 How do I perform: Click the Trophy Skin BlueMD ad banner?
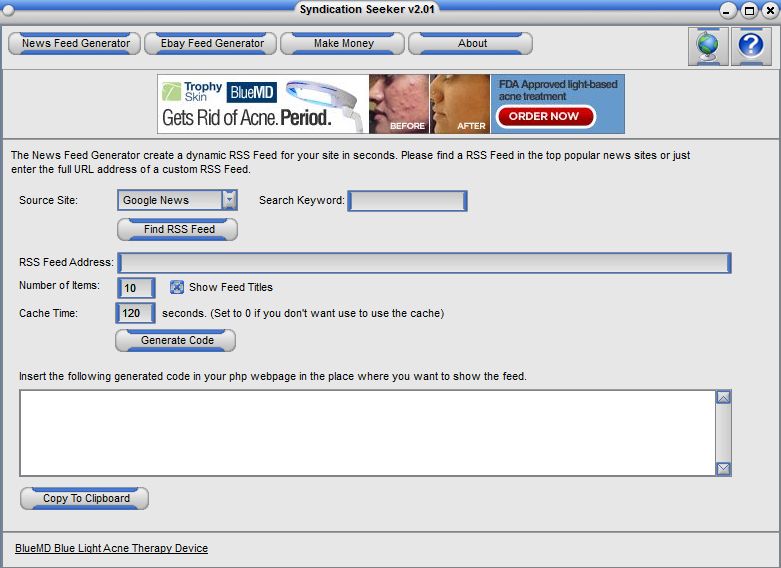pyautogui.click(x=391, y=104)
